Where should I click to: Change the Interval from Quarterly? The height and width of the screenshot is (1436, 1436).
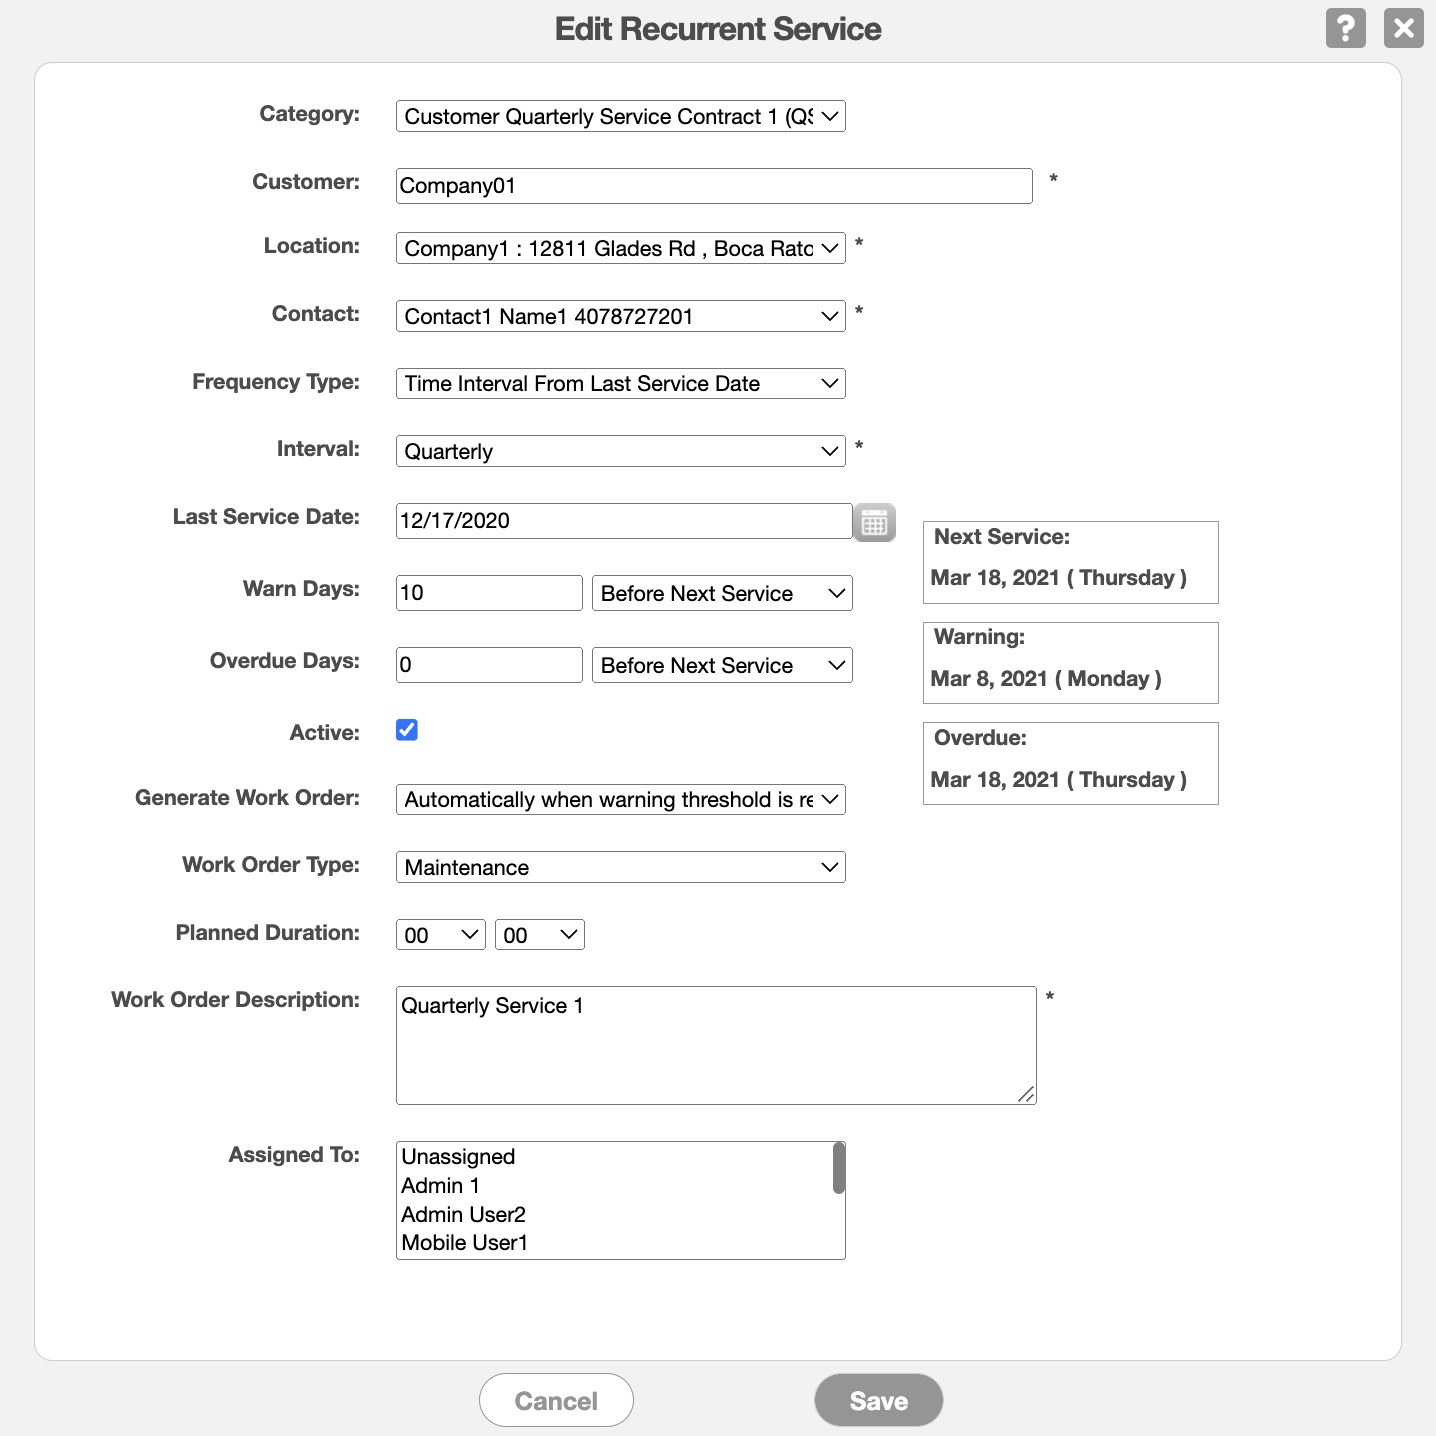pos(620,451)
